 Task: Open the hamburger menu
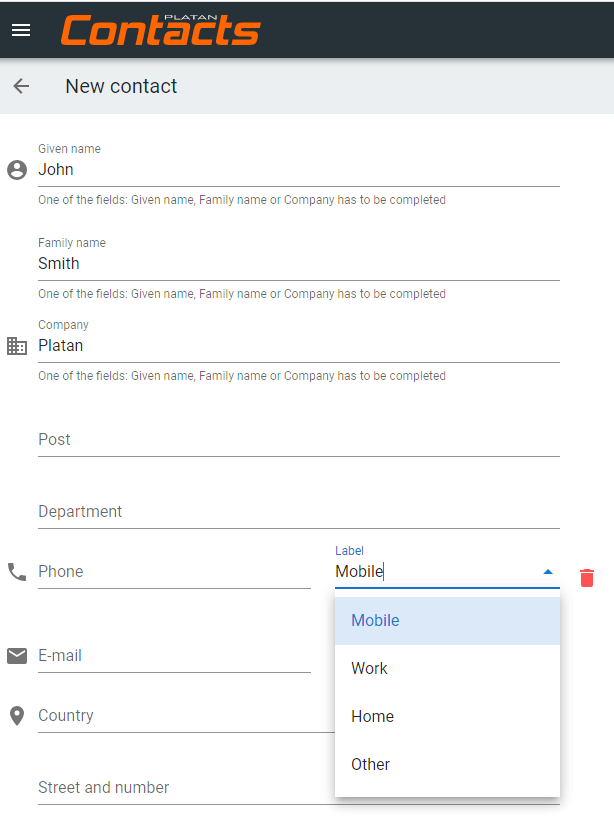click(21, 30)
